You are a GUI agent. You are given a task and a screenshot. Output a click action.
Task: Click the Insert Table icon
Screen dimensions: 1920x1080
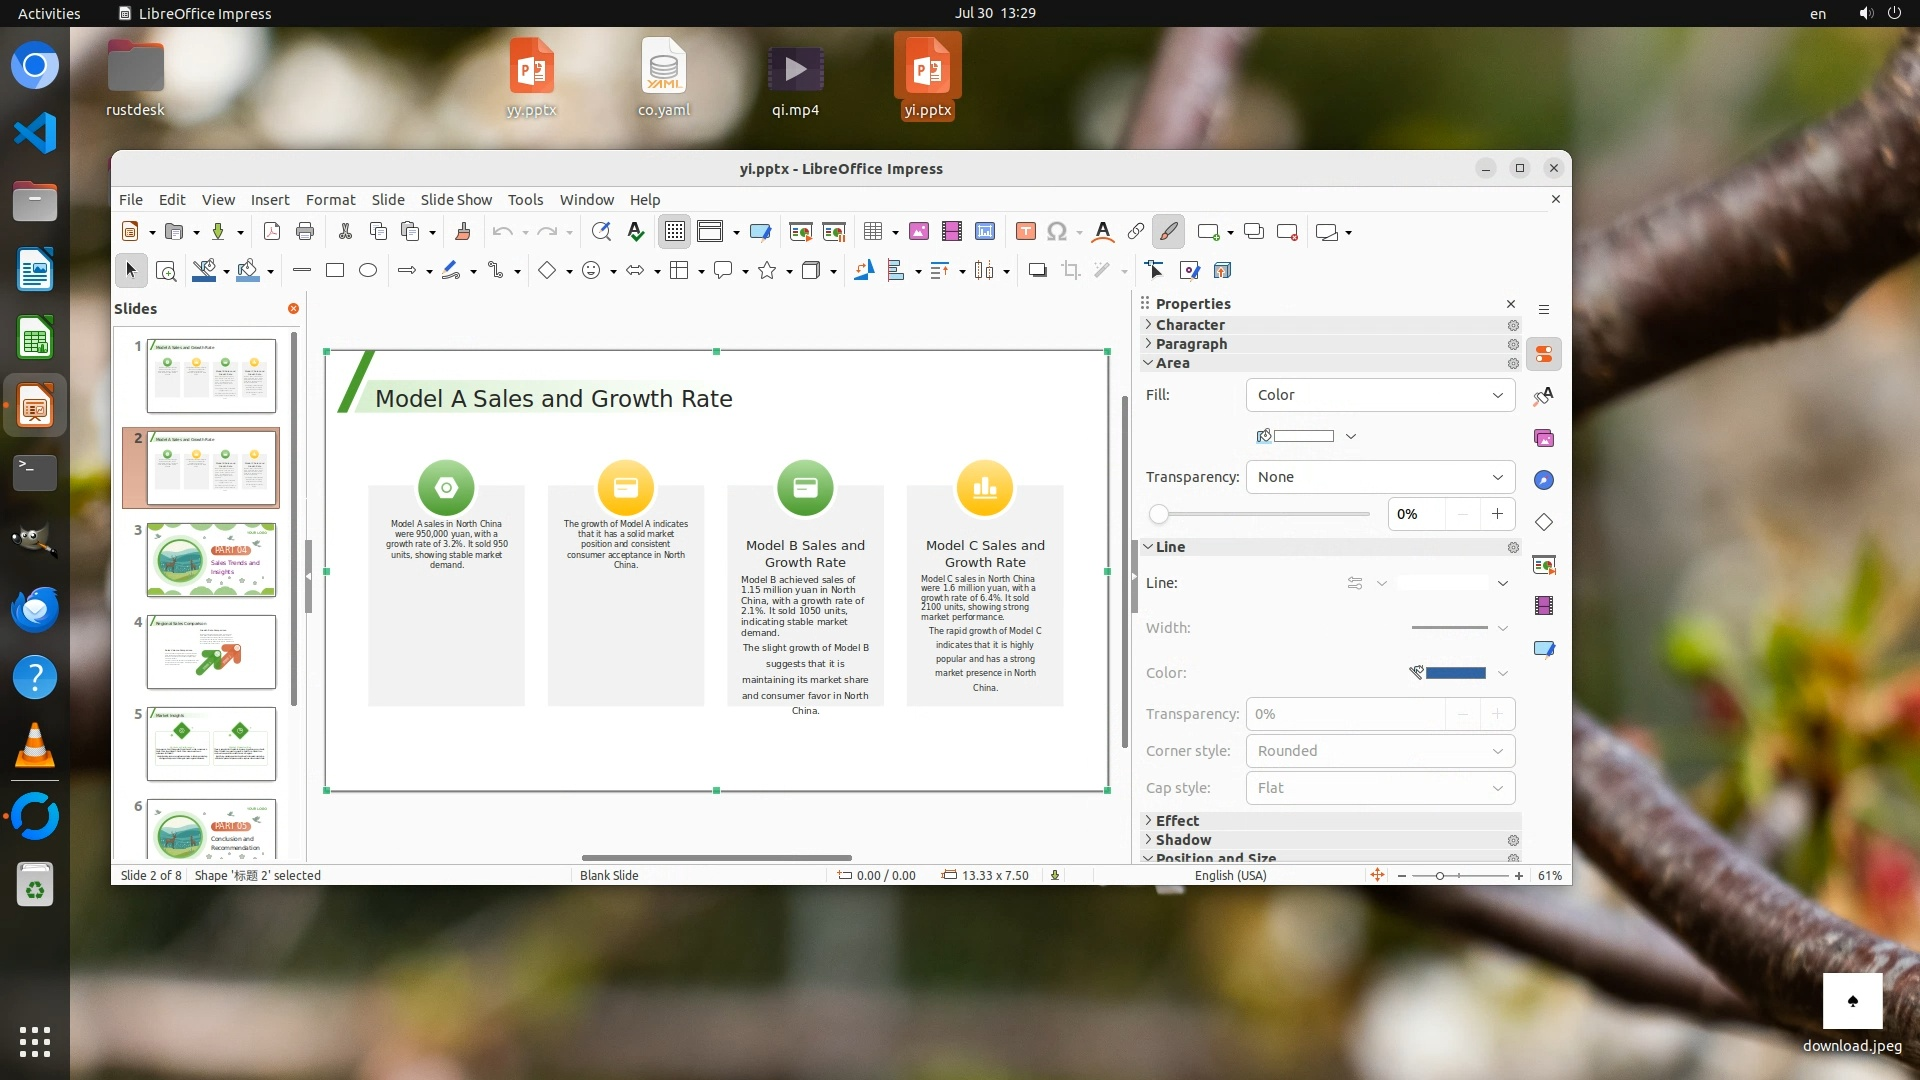pos(873,232)
